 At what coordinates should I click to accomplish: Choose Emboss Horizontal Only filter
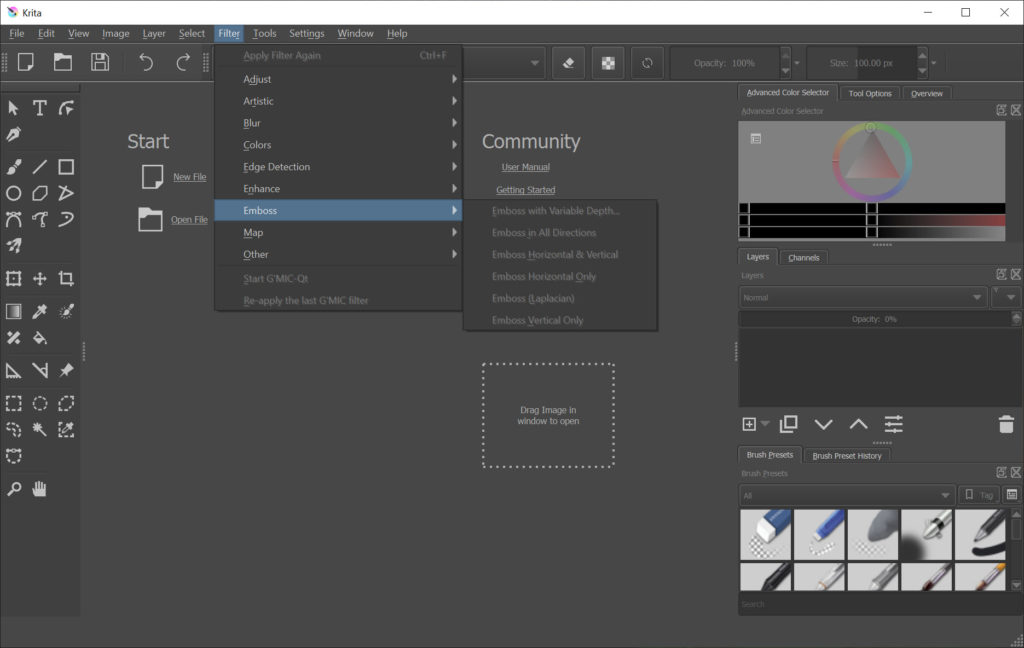click(560, 276)
